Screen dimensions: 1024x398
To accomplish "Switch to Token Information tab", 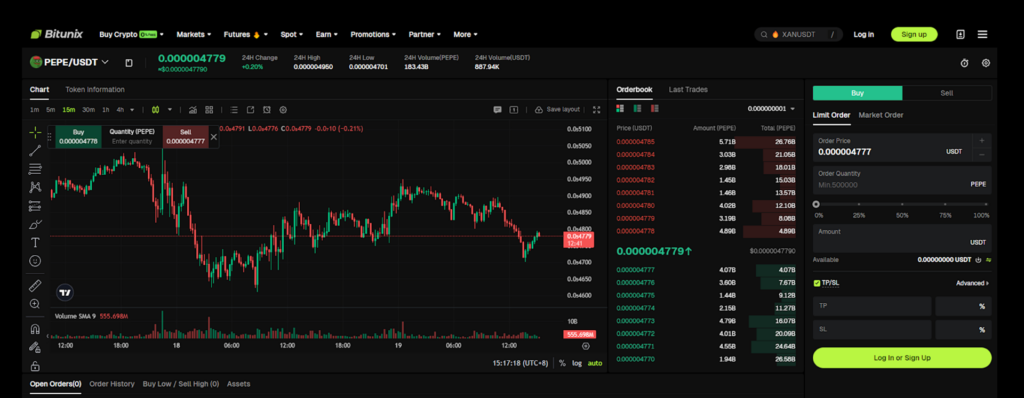I will (95, 90).
